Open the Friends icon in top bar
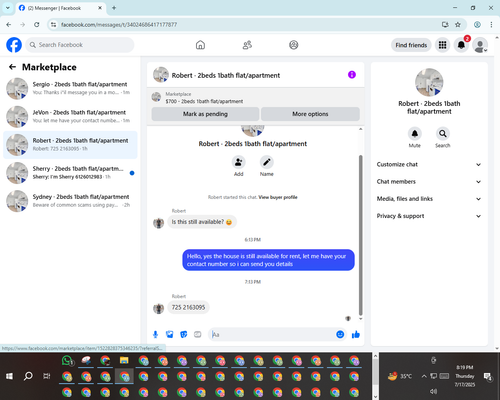This screenshot has width=500, height=400. [x=247, y=45]
